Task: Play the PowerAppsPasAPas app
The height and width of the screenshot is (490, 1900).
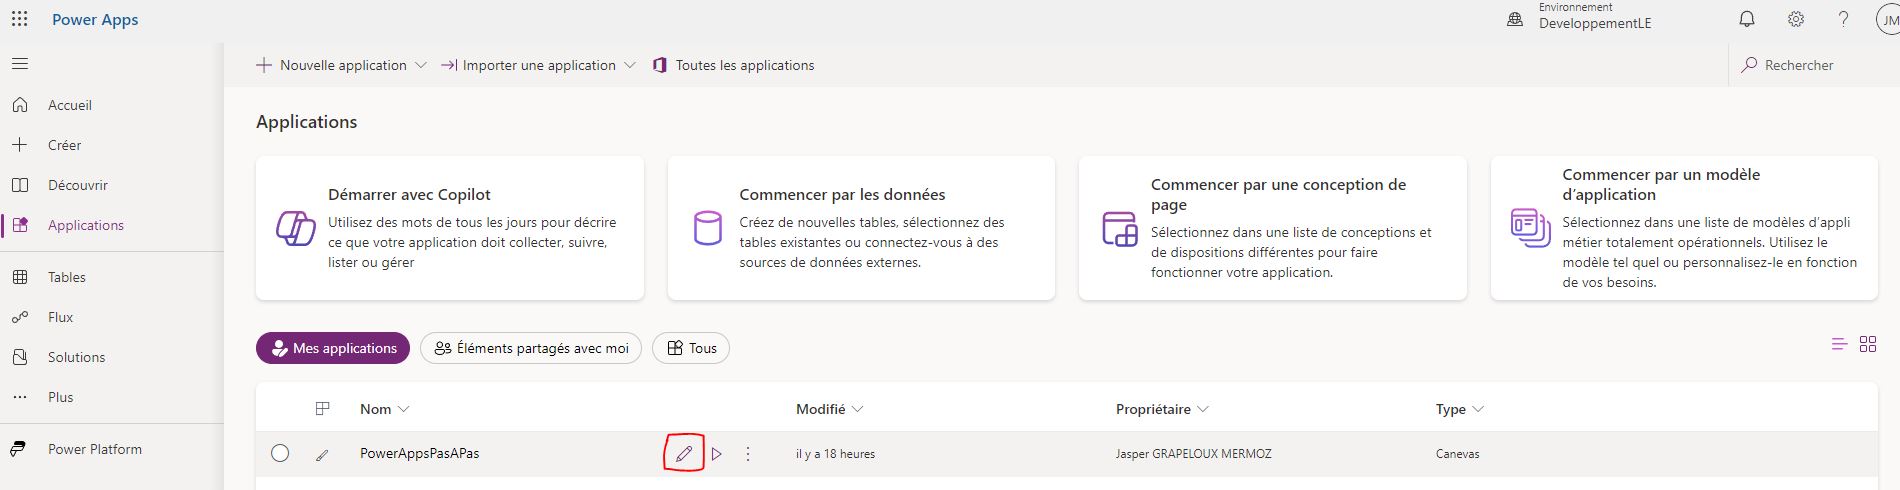Action: pos(717,454)
